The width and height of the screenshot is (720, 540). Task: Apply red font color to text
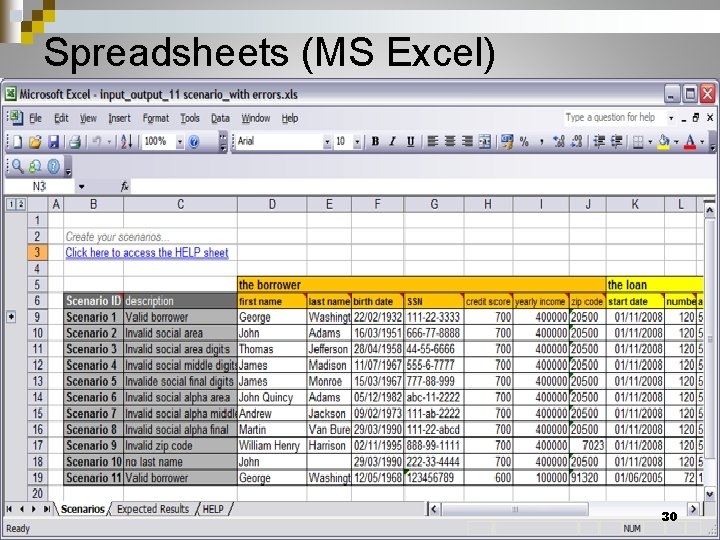pyautogui.click(x=690, y=142)
